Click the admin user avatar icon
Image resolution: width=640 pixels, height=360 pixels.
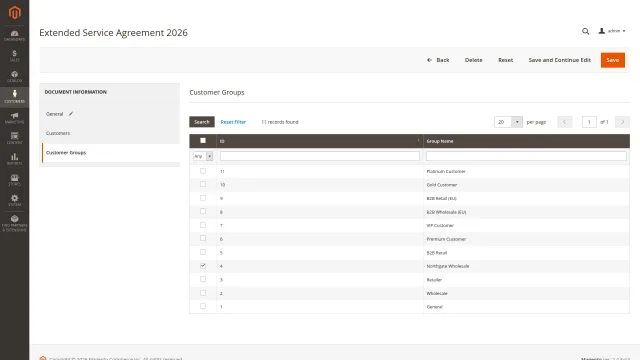tap(602, 31)
